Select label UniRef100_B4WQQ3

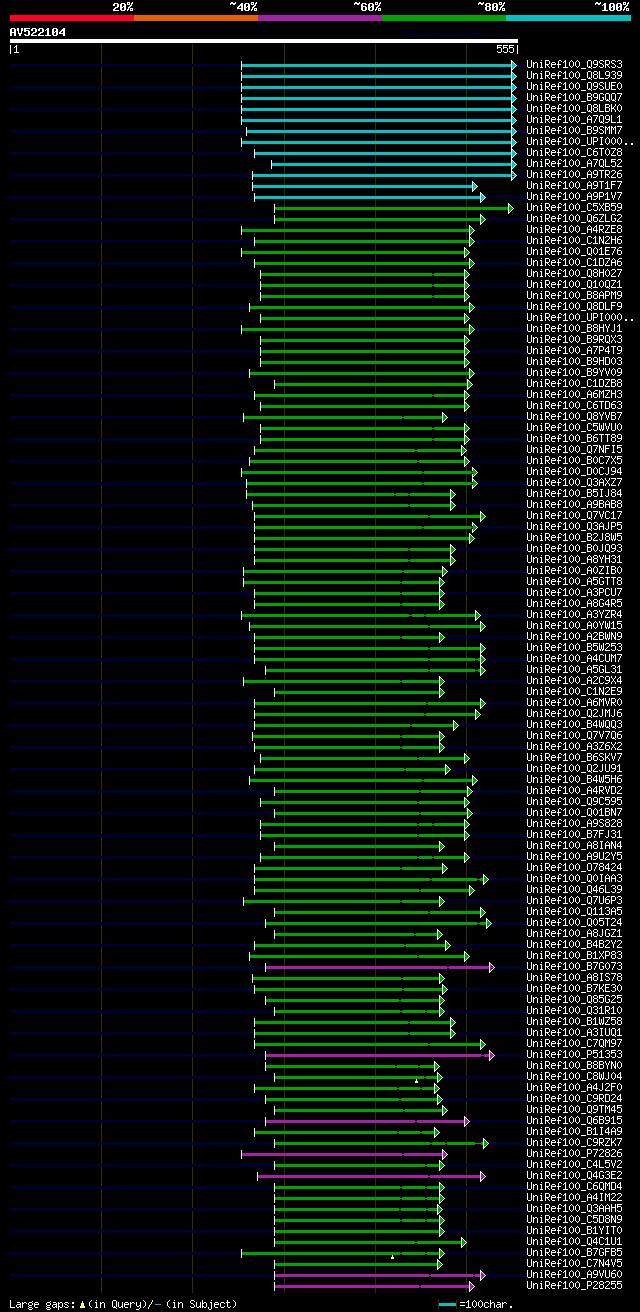click(574, 725)
